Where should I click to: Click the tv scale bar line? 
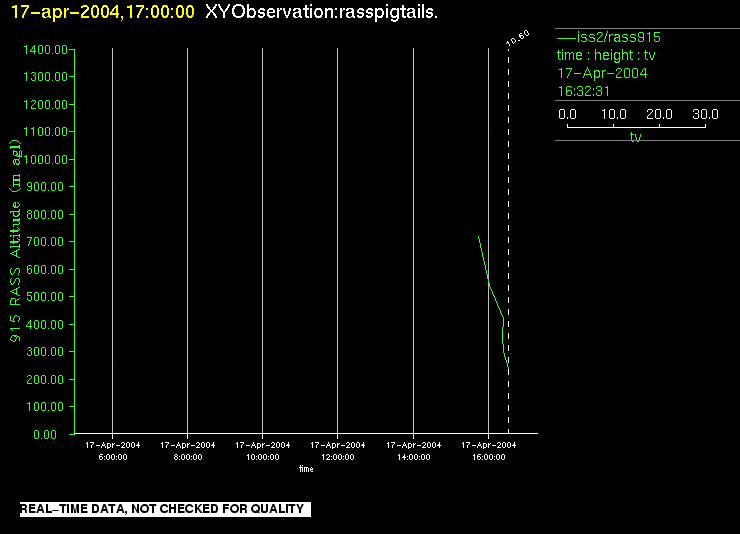[636, 127]
